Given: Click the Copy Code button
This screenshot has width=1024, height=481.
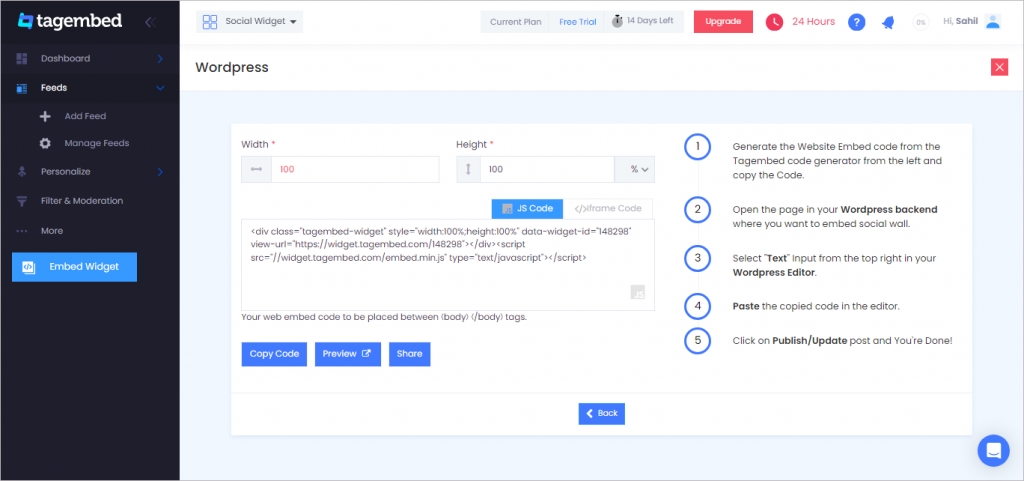Looking at the screenshot, I should (274, 354).
